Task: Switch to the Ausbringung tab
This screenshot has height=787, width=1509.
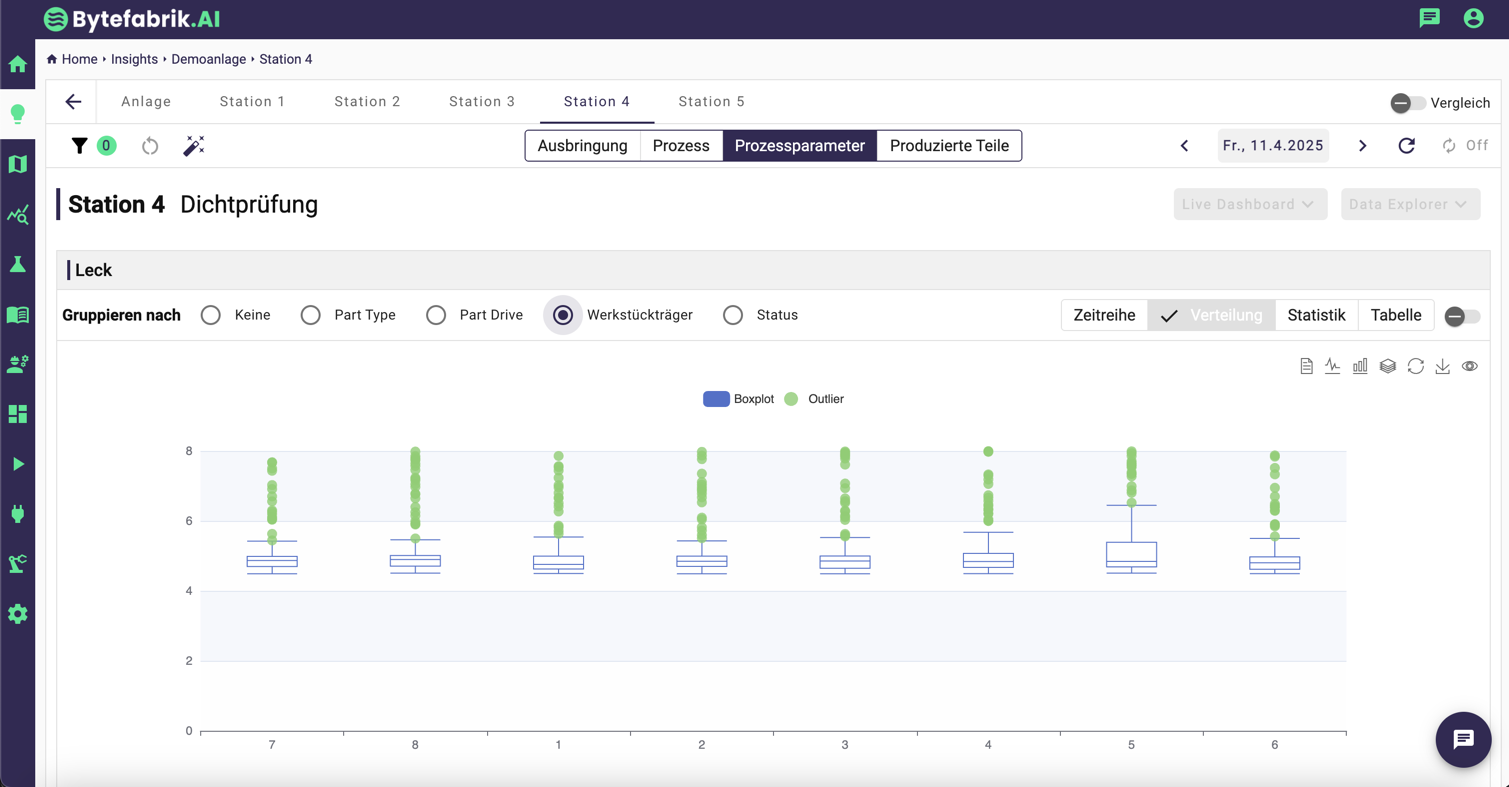Action: coord(582,146)
